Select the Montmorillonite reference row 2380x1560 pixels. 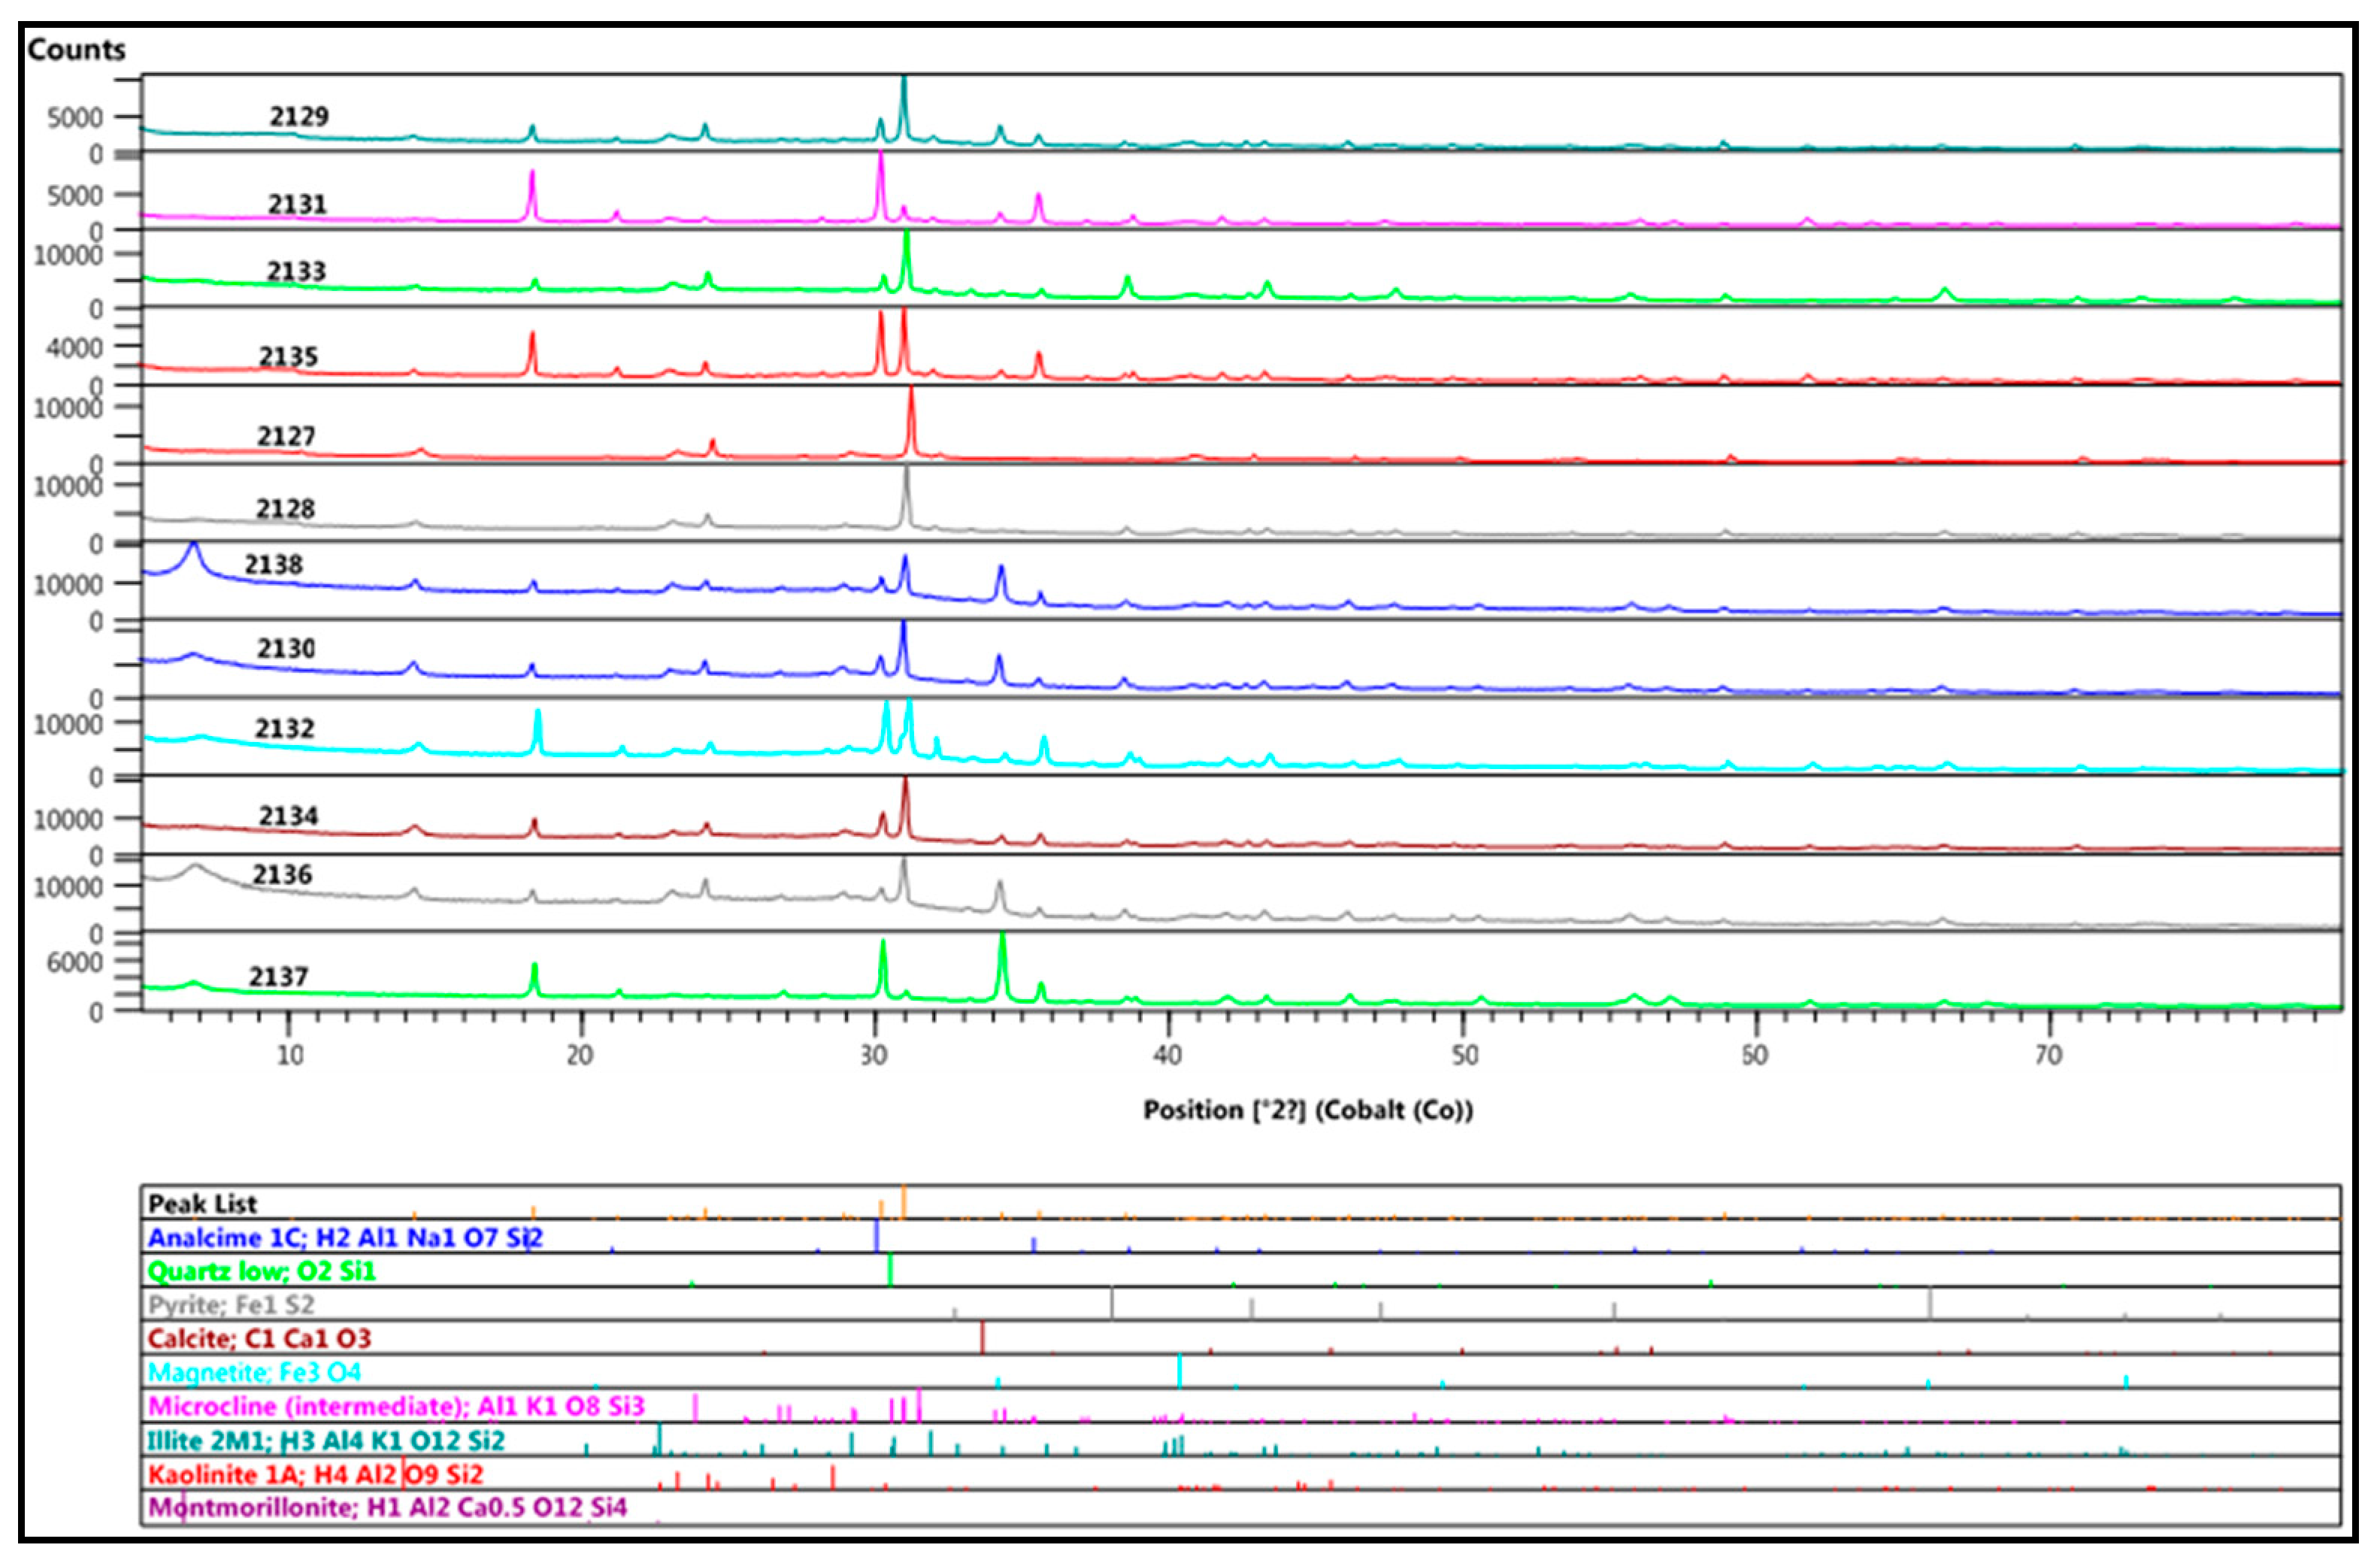click(387, 1507)
